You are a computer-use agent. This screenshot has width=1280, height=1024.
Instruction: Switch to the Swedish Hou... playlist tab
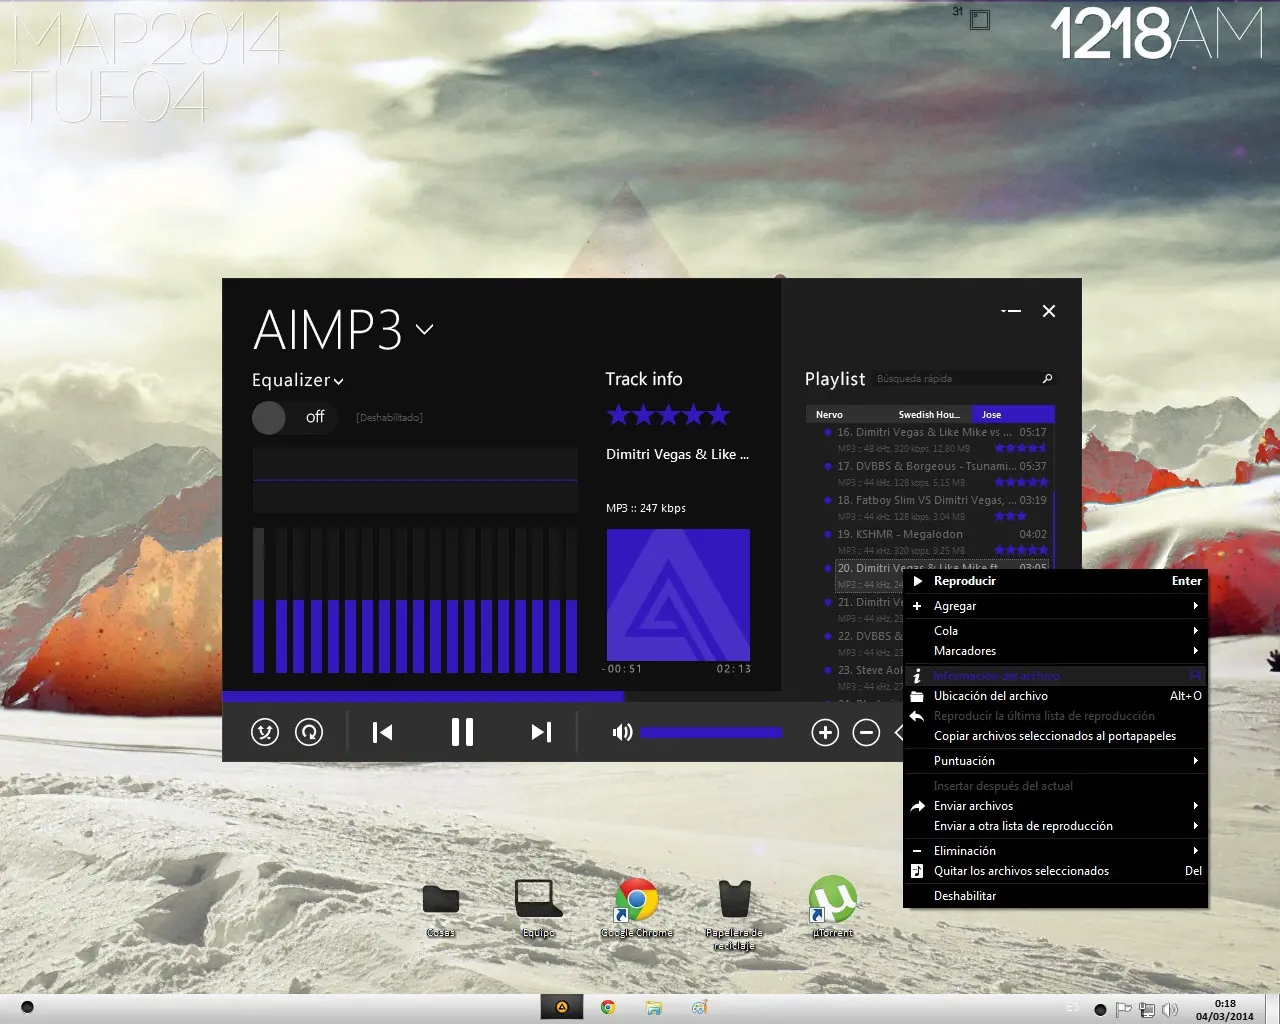point(929,415)
